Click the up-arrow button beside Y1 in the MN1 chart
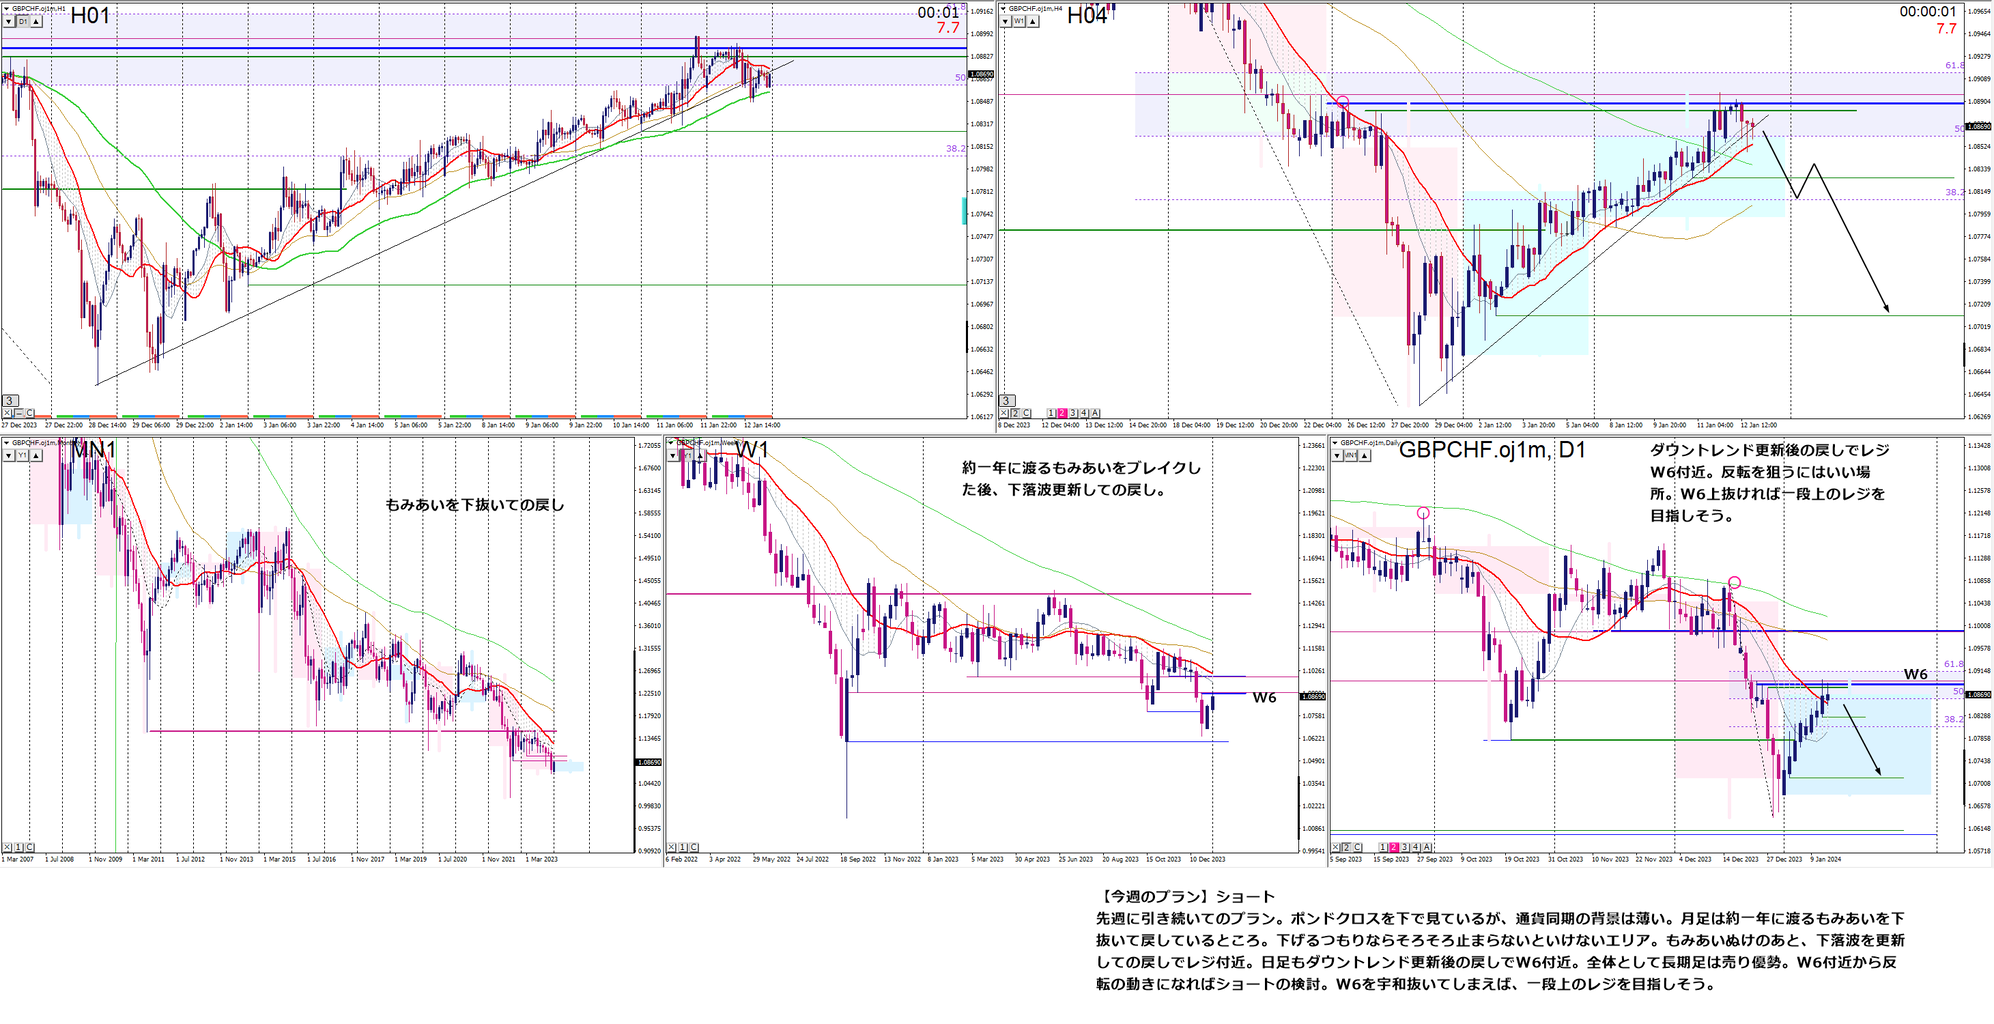Screen dimensions: 1994x1024 pyautogui.click(x=36, y=455)
